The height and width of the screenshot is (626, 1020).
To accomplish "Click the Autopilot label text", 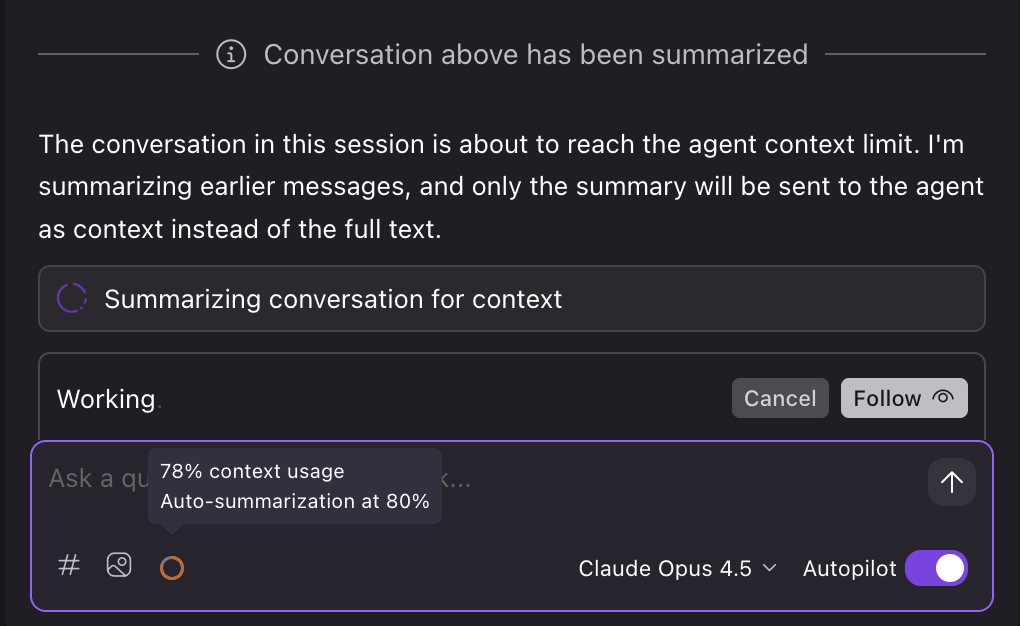I will click(x=848, y=569).
